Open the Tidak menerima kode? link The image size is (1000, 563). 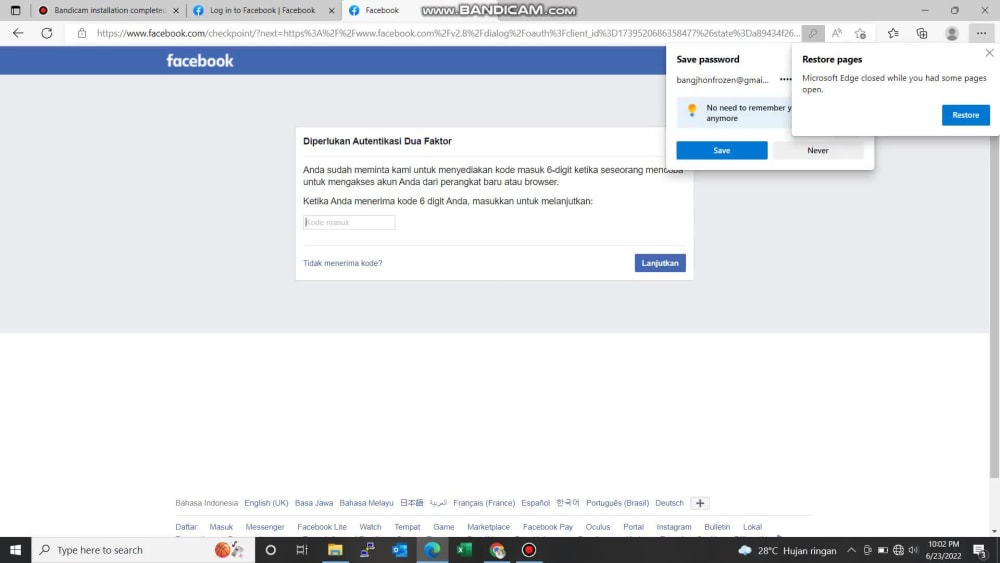point(342,263)
